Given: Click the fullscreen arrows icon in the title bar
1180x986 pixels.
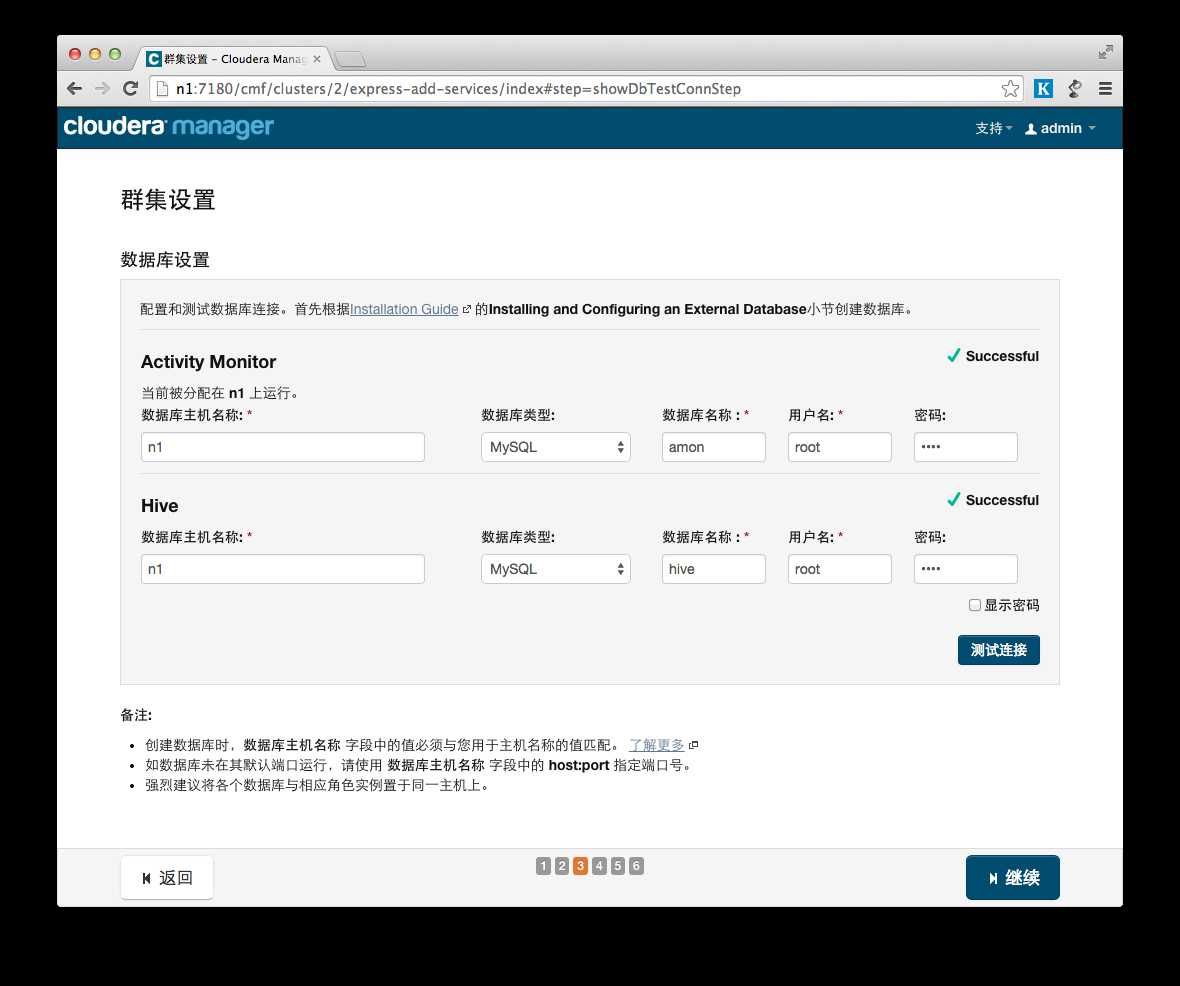Looking at the screenshot, I should pyautogui.click(x=1105, y=52).
